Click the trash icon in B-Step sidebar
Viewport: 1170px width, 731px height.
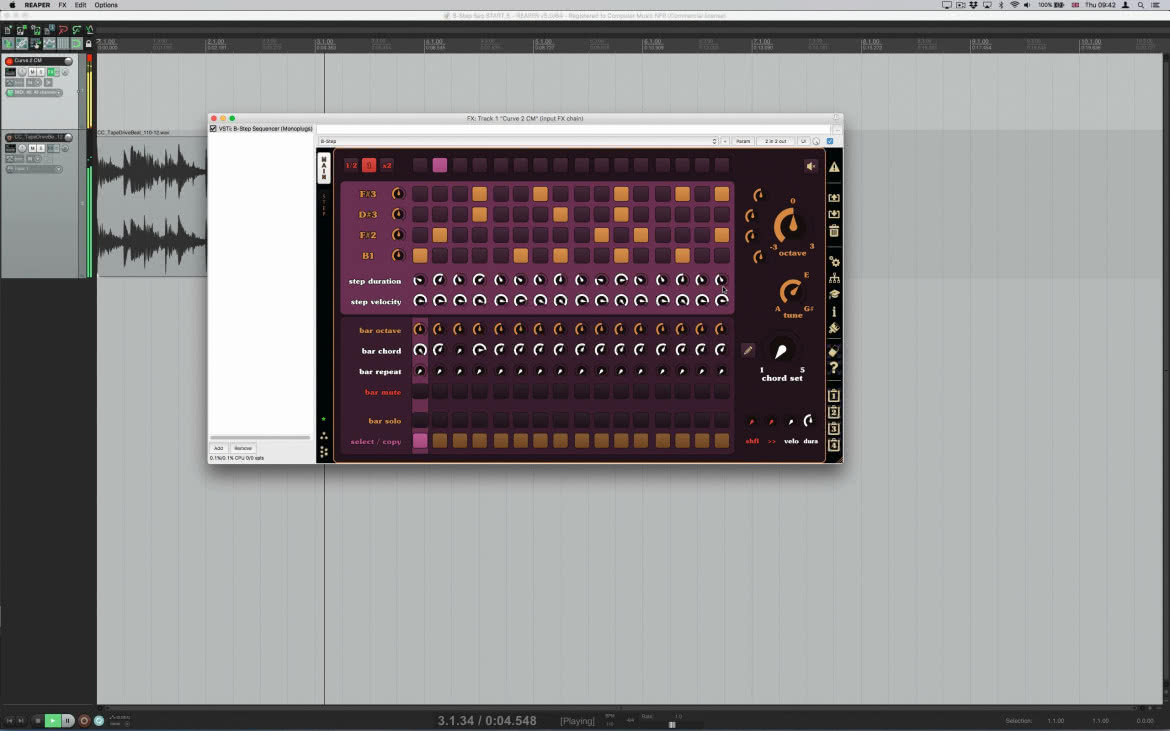[x=834, y=231]
